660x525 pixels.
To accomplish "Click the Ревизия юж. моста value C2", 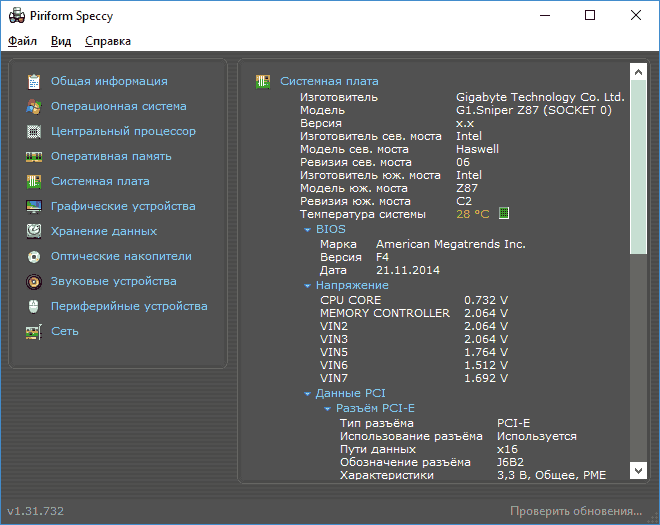I will 464,201.
